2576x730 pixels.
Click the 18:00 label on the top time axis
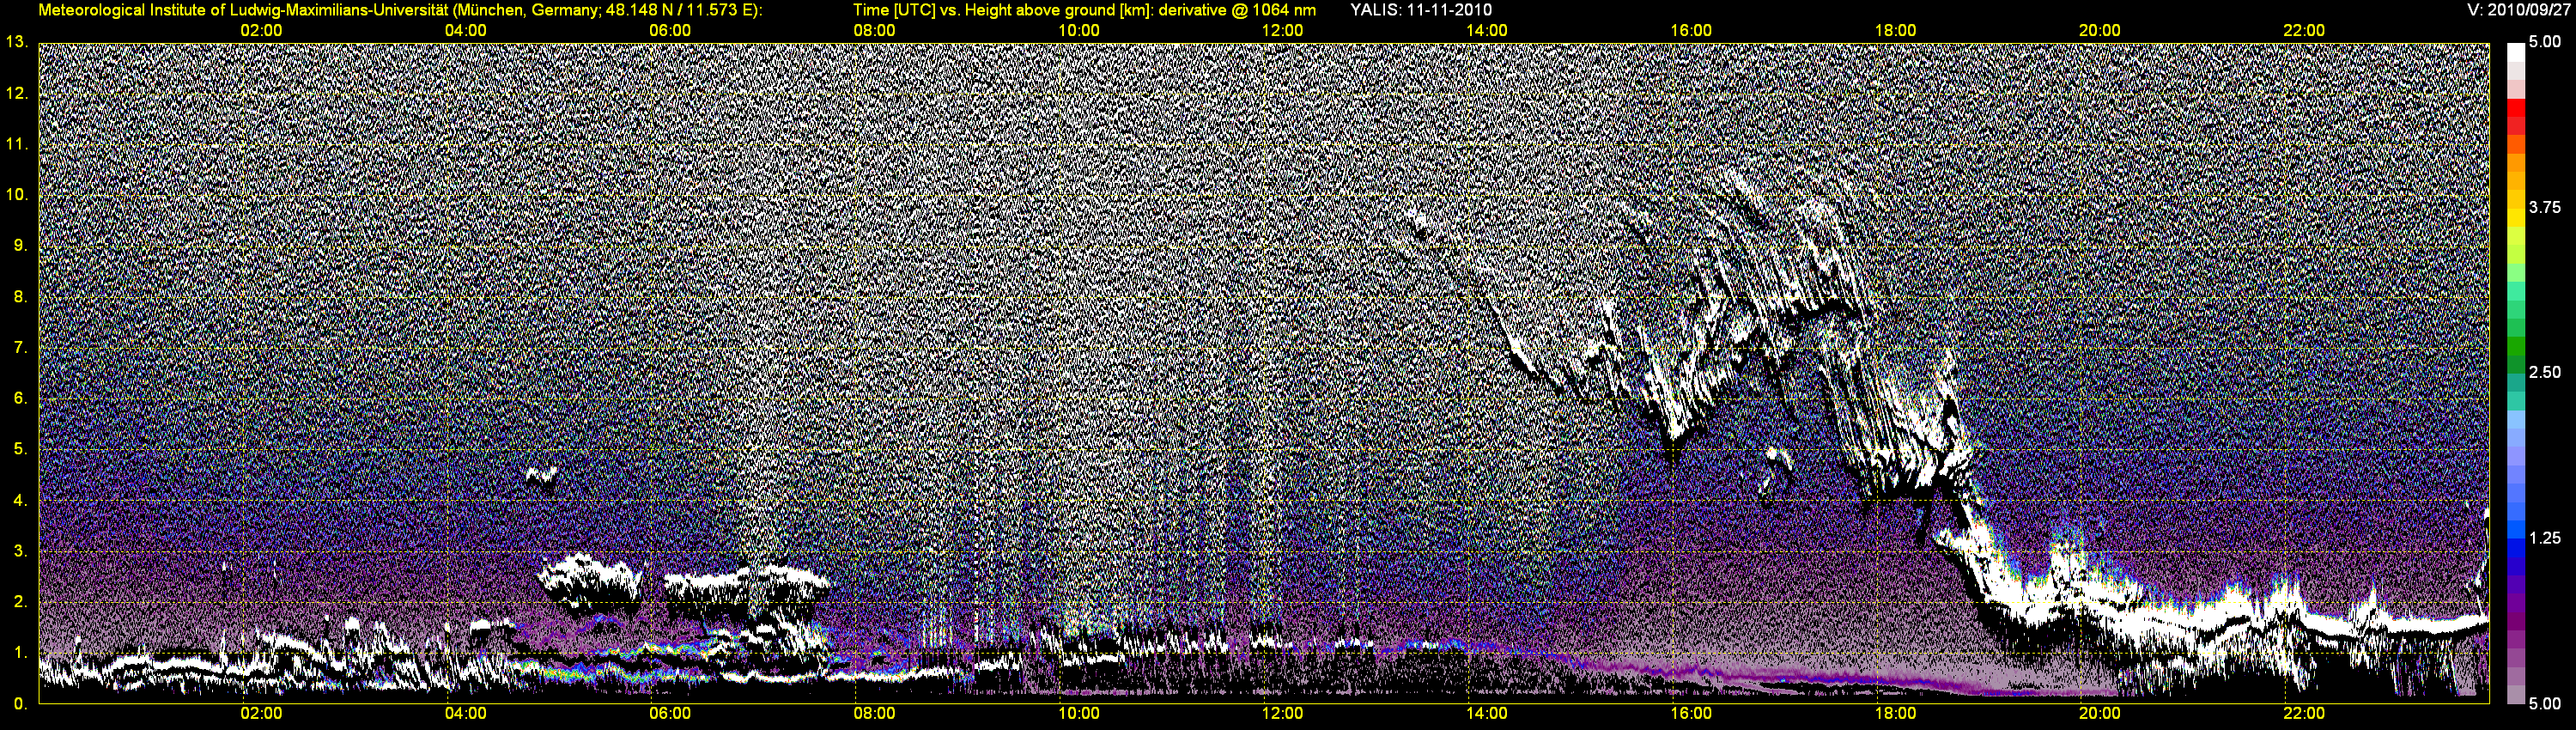[x=1895, y=30]
